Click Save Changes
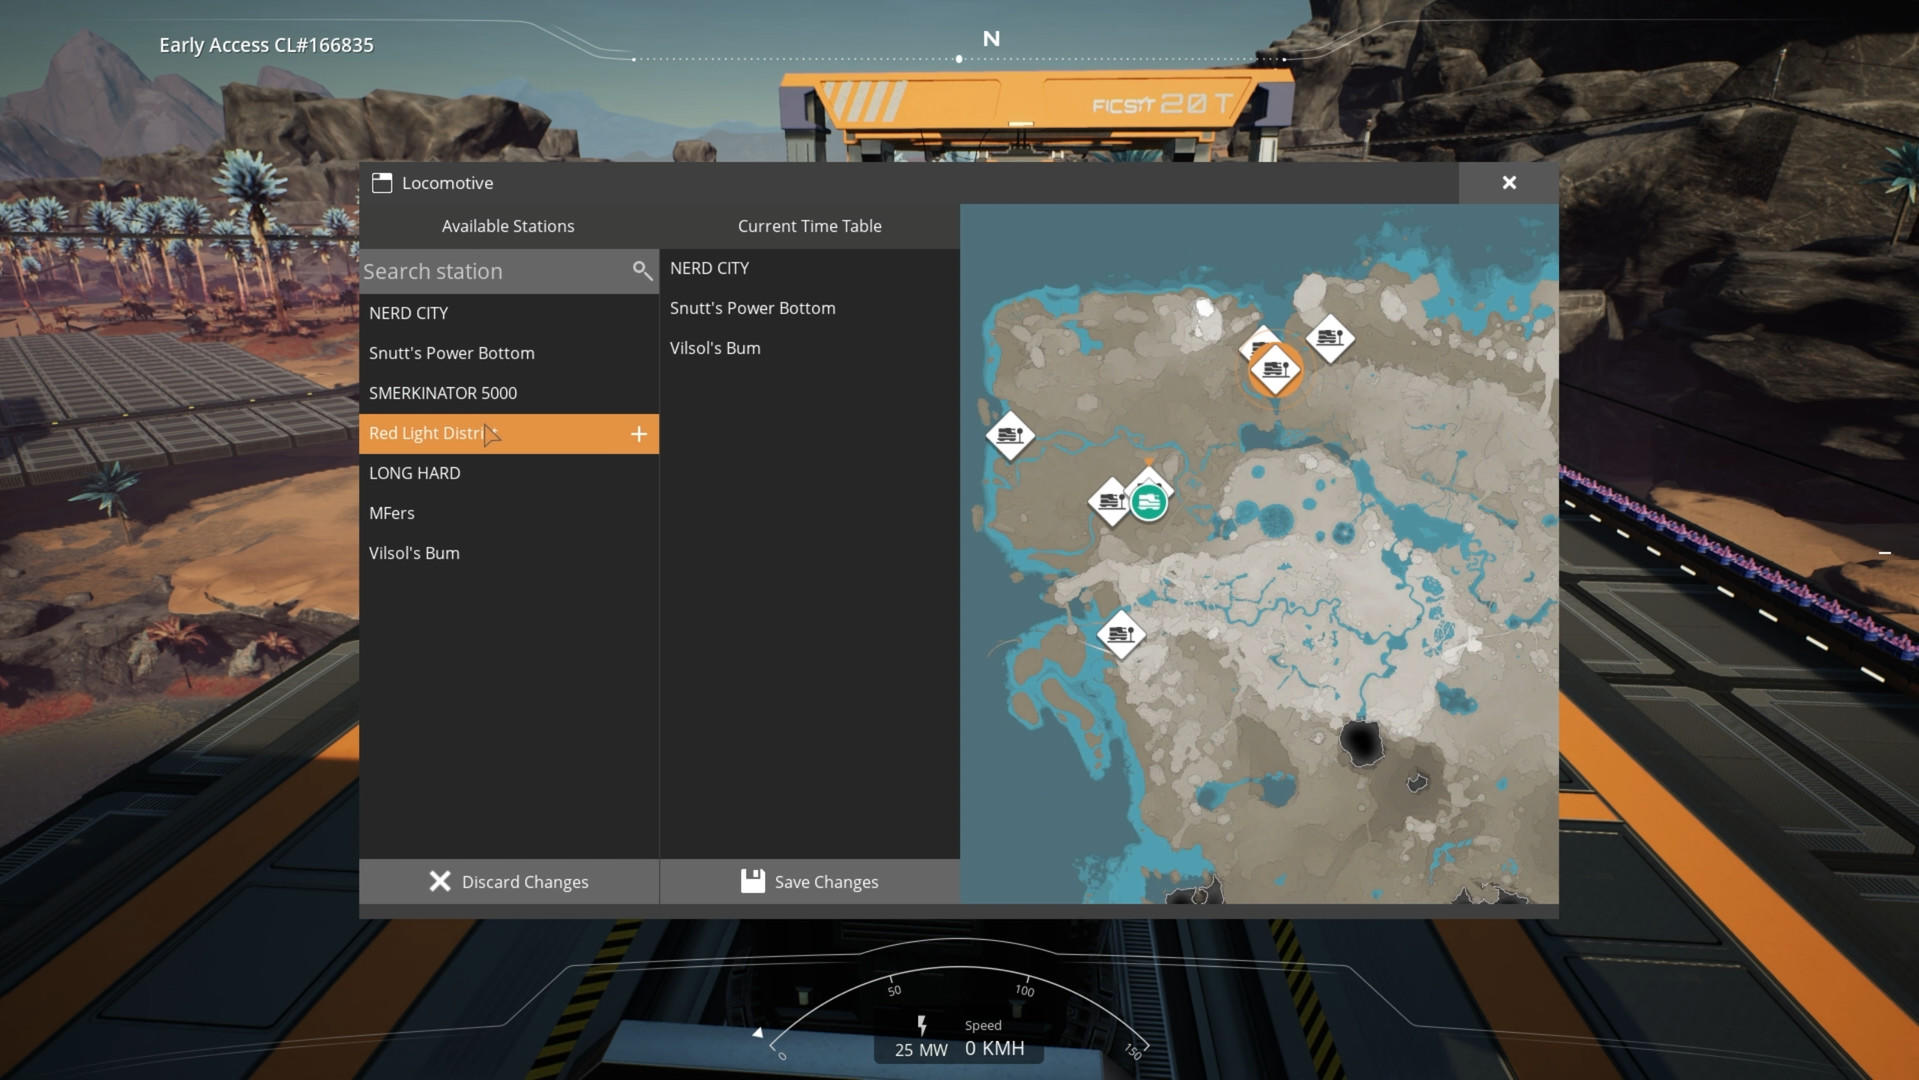This screenshot has height=1080, width=1919. coord(824,881)
